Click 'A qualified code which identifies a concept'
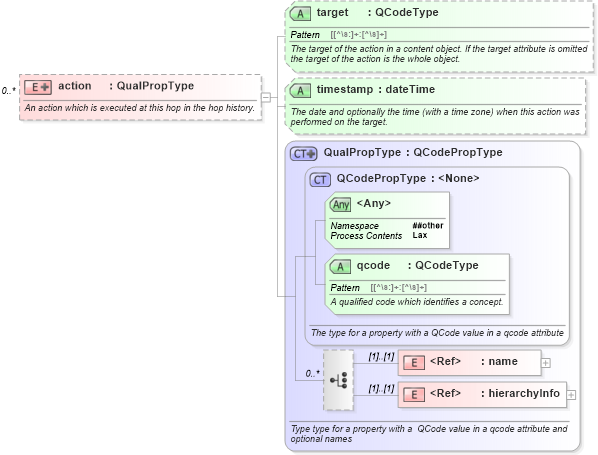Screen dimensions: 598x455 pyautogui.click(x=417, y=302)
